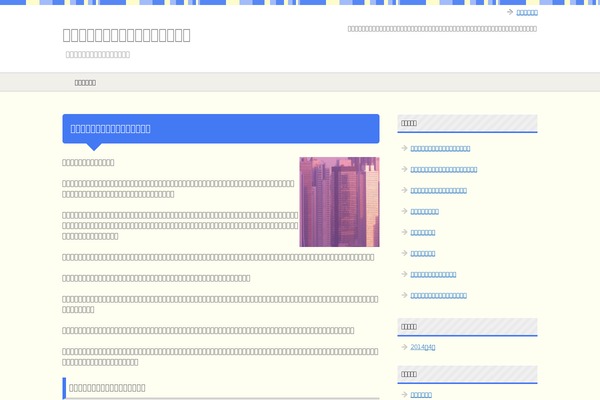The width and height of the screenshot is (600, 400).
Task: Select the single item in the gray navigation bar
Action: pos(85,83)
